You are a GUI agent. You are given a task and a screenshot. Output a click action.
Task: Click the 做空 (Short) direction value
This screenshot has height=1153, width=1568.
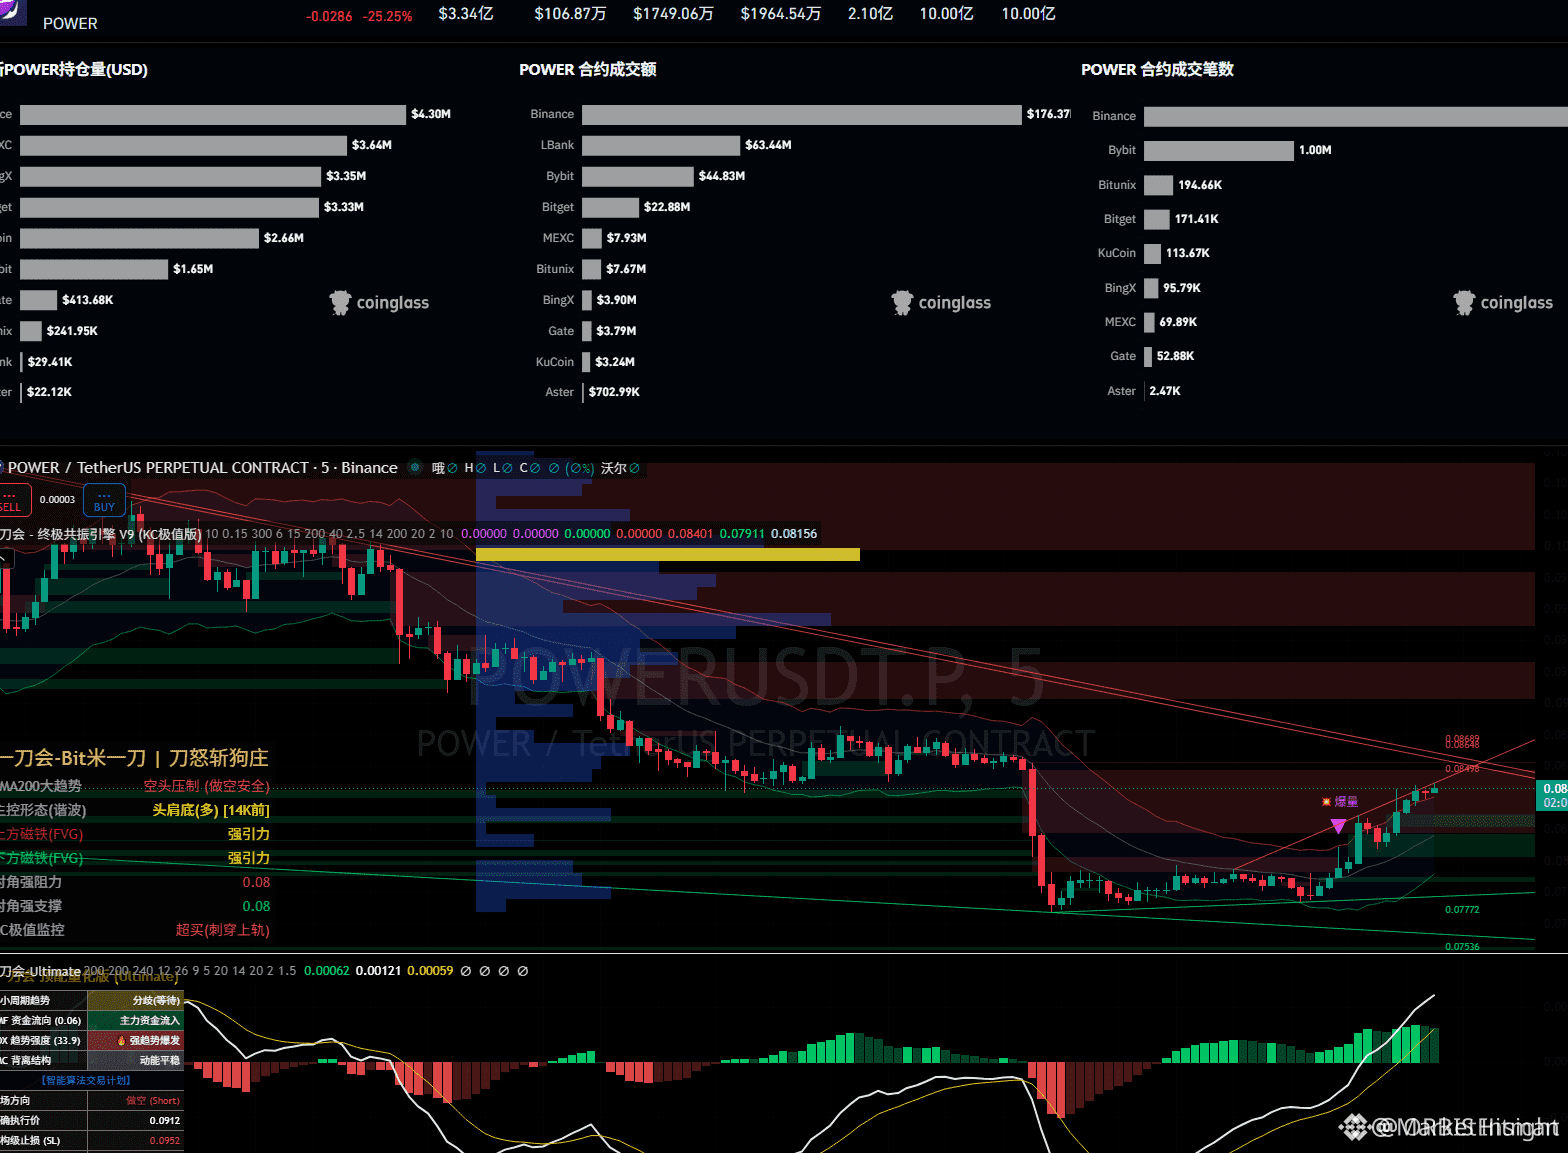[153, 1100]
